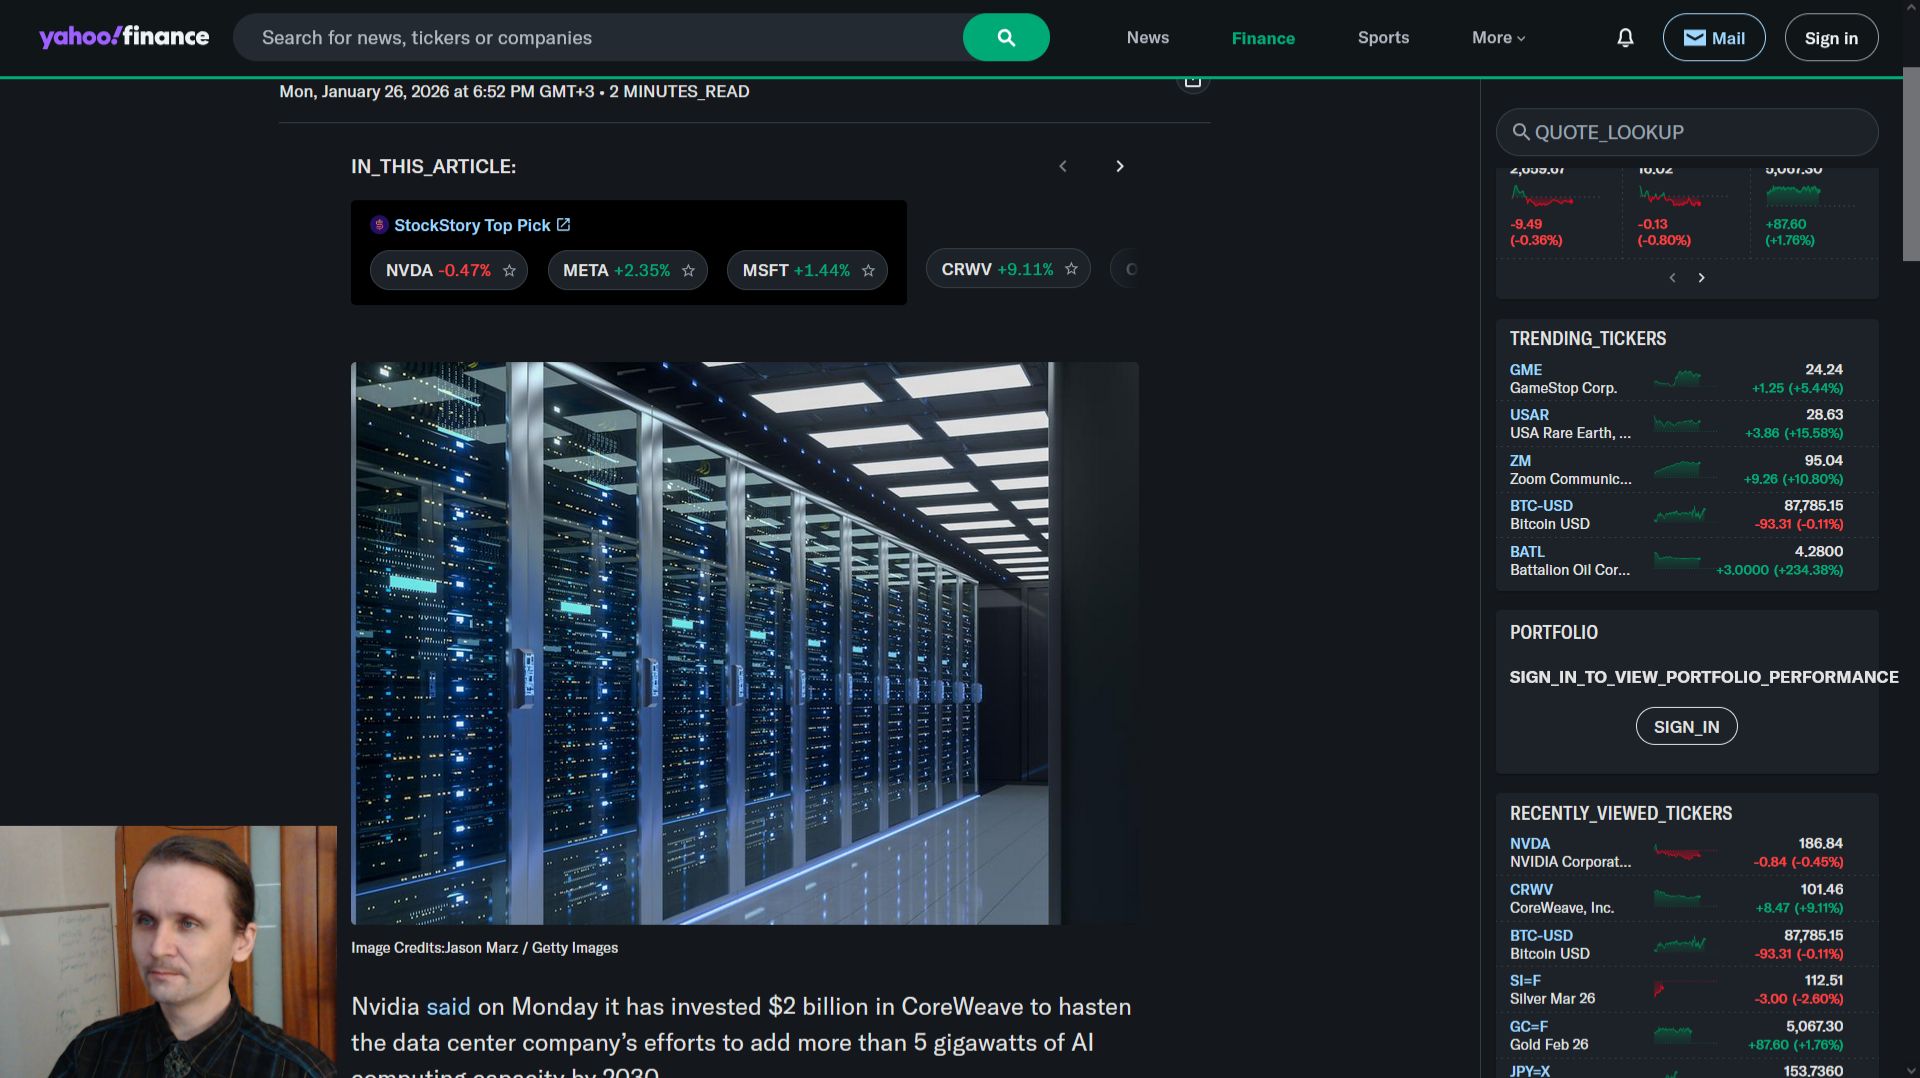This screenshot has height=1078, width=1920.
Task: Add NVDA to watchlist star
Action: pos(509,270)
